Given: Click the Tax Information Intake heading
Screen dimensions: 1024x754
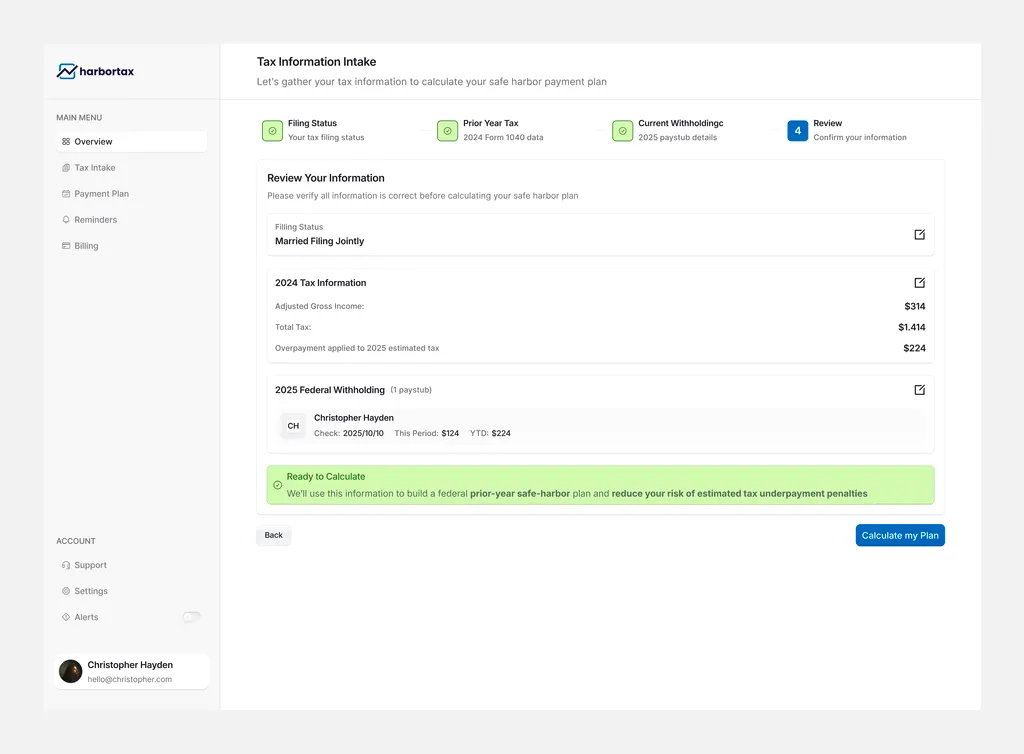Looking at the screenshot, I should 316,62.
